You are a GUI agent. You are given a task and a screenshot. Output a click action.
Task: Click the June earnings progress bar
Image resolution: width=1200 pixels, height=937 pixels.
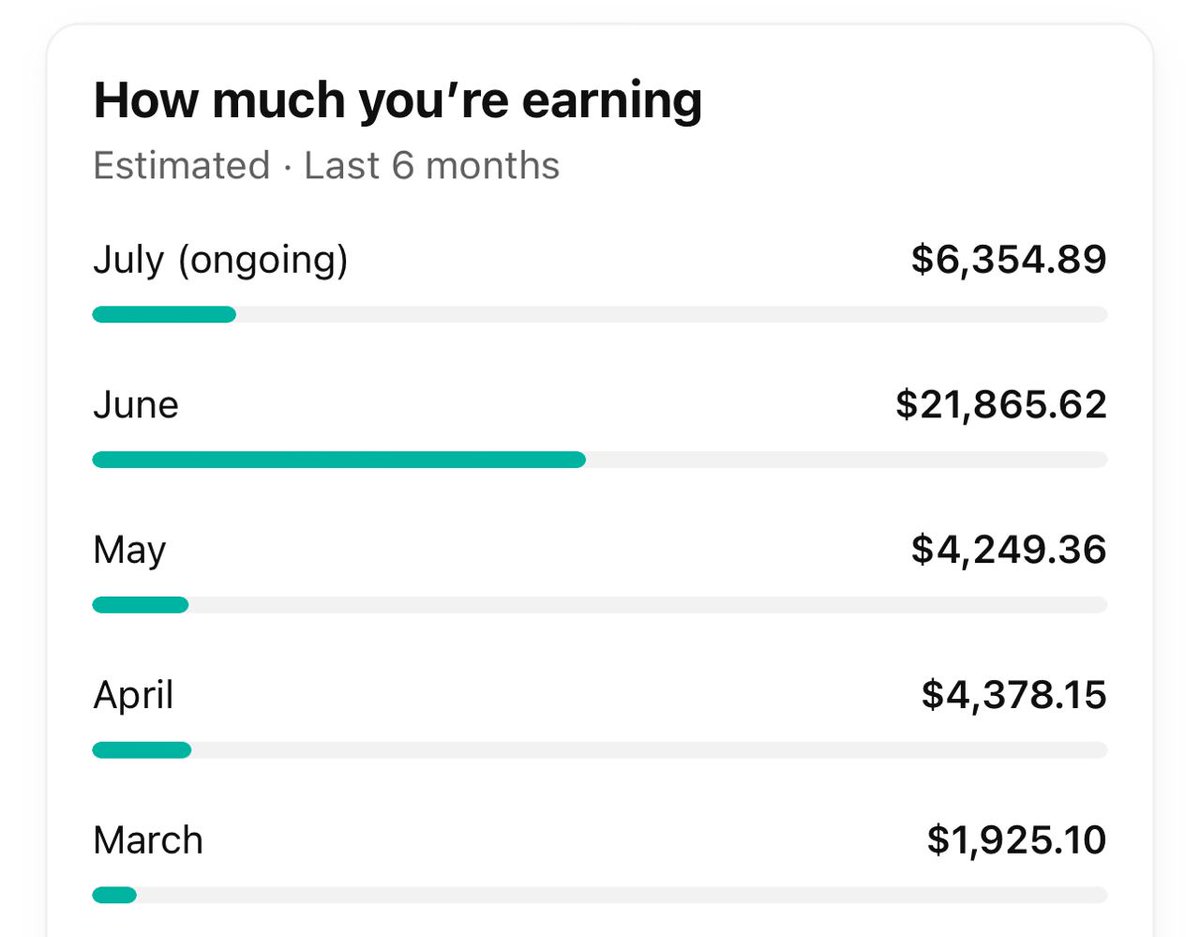(339, 459)
